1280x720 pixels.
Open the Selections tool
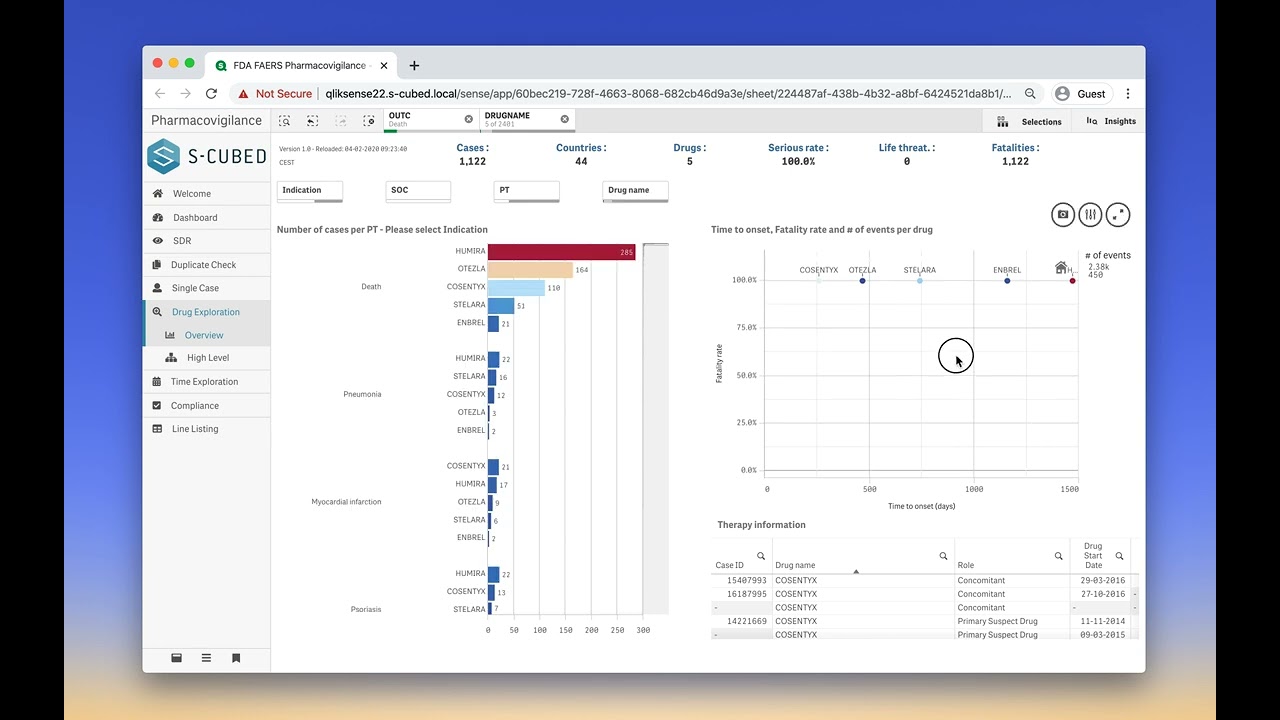(1029, 121)
